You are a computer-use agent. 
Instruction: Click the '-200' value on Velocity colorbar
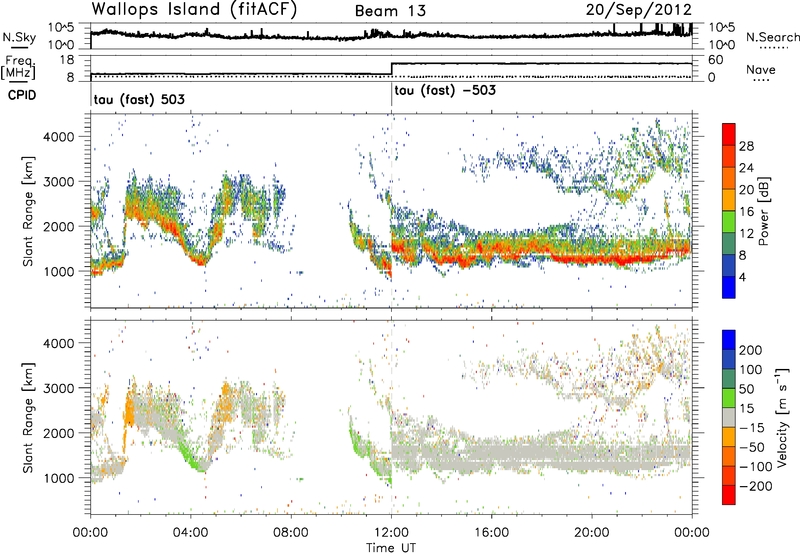(754, 486)
